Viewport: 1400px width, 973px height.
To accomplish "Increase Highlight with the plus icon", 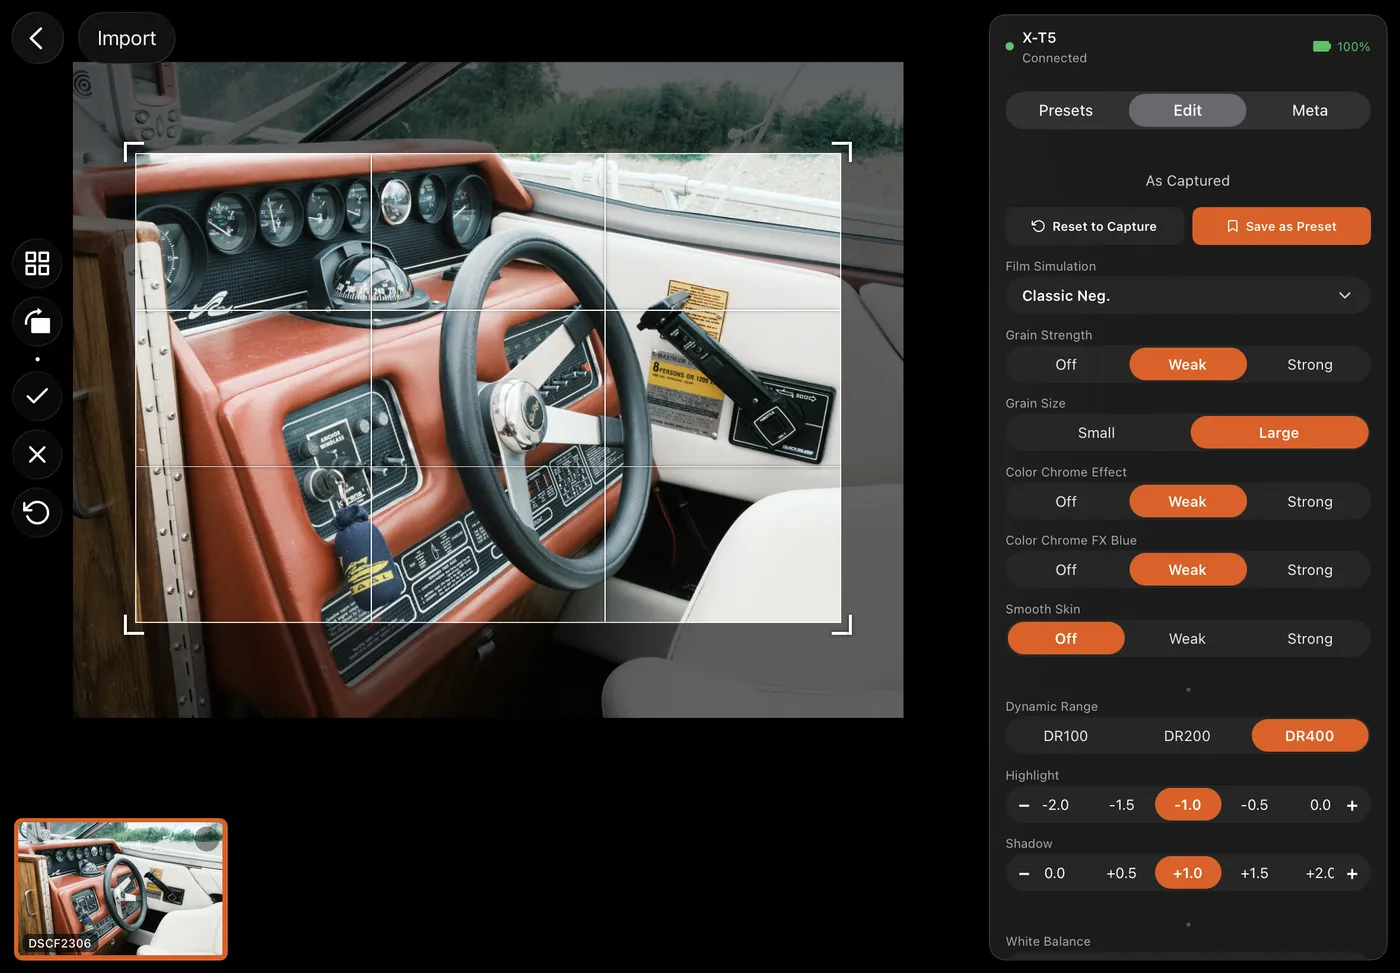I will [x=1352, y=805].
